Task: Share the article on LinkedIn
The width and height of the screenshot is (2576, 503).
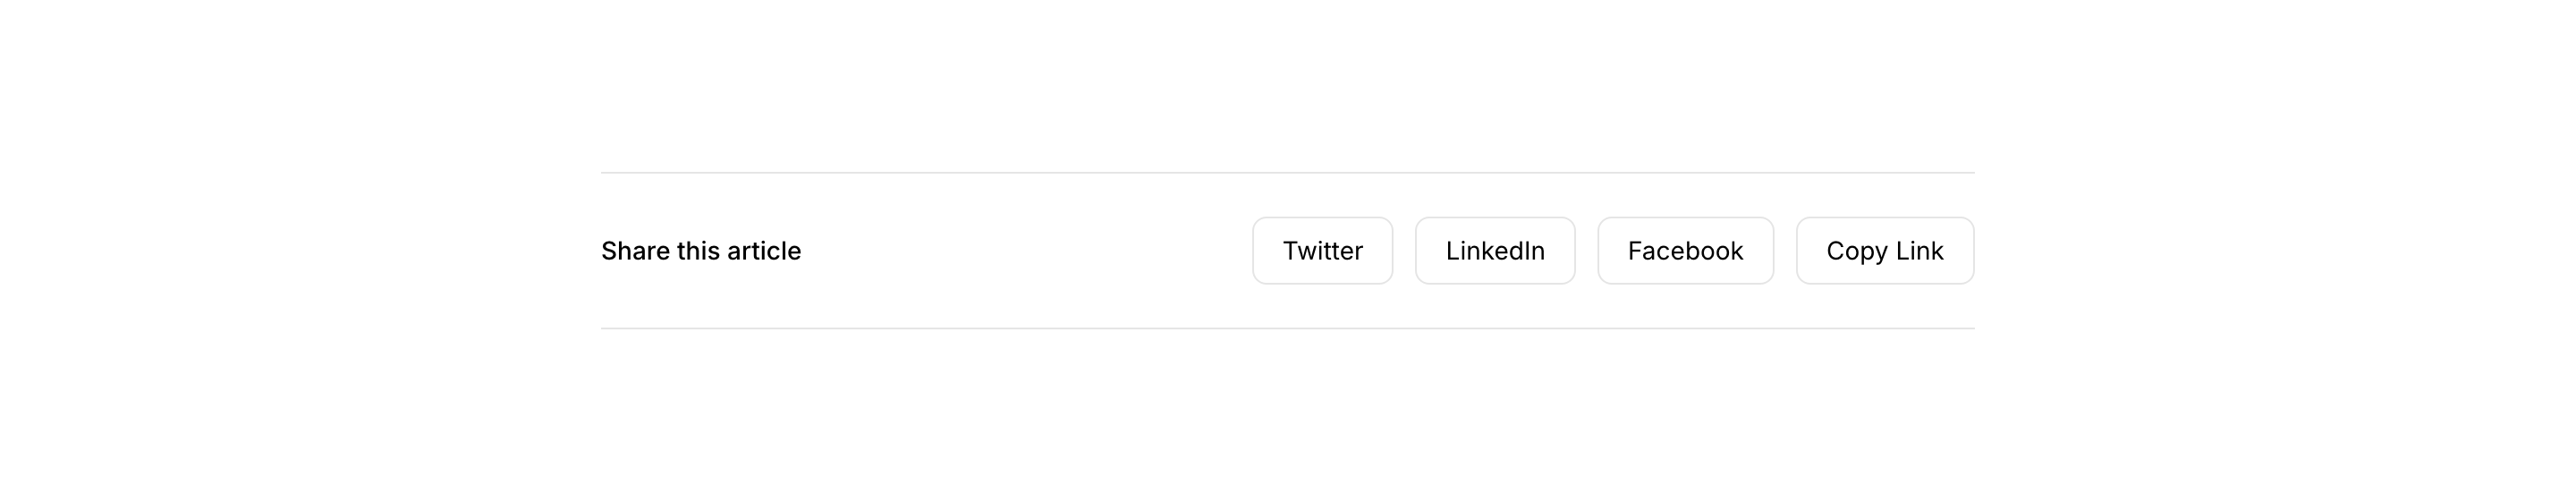Action: tap(1495, 251)
